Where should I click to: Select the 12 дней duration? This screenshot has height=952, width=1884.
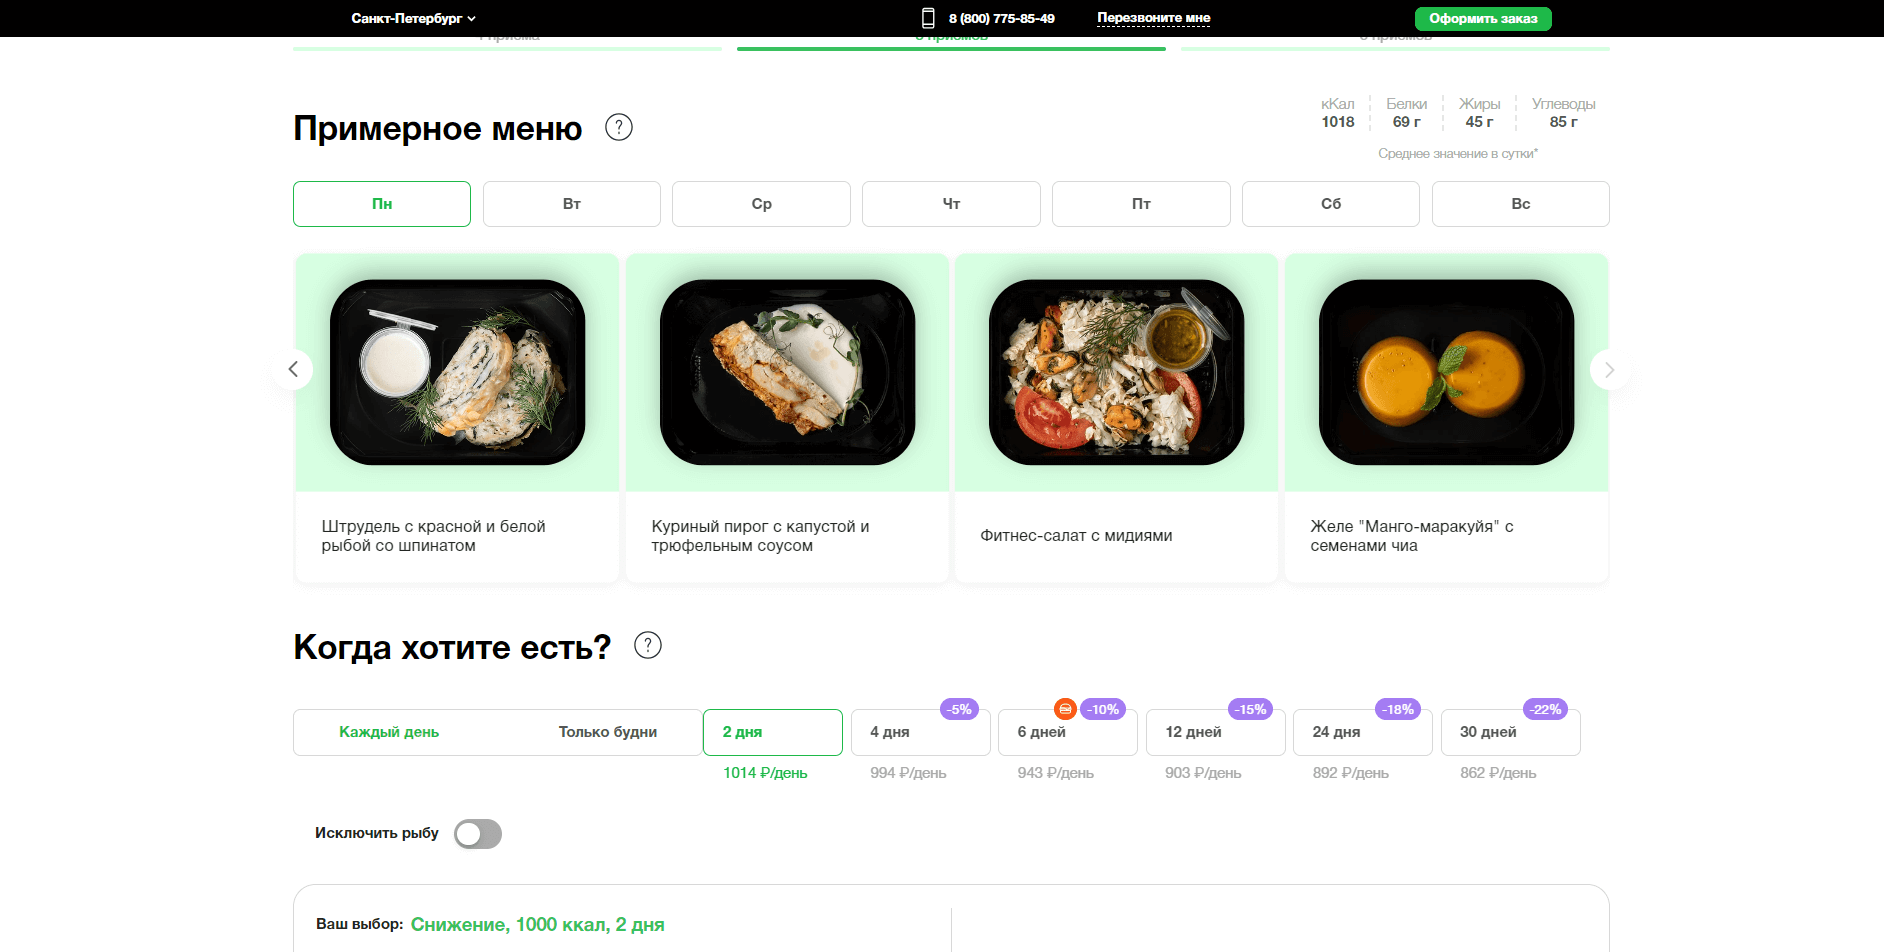pos(1216,732)
